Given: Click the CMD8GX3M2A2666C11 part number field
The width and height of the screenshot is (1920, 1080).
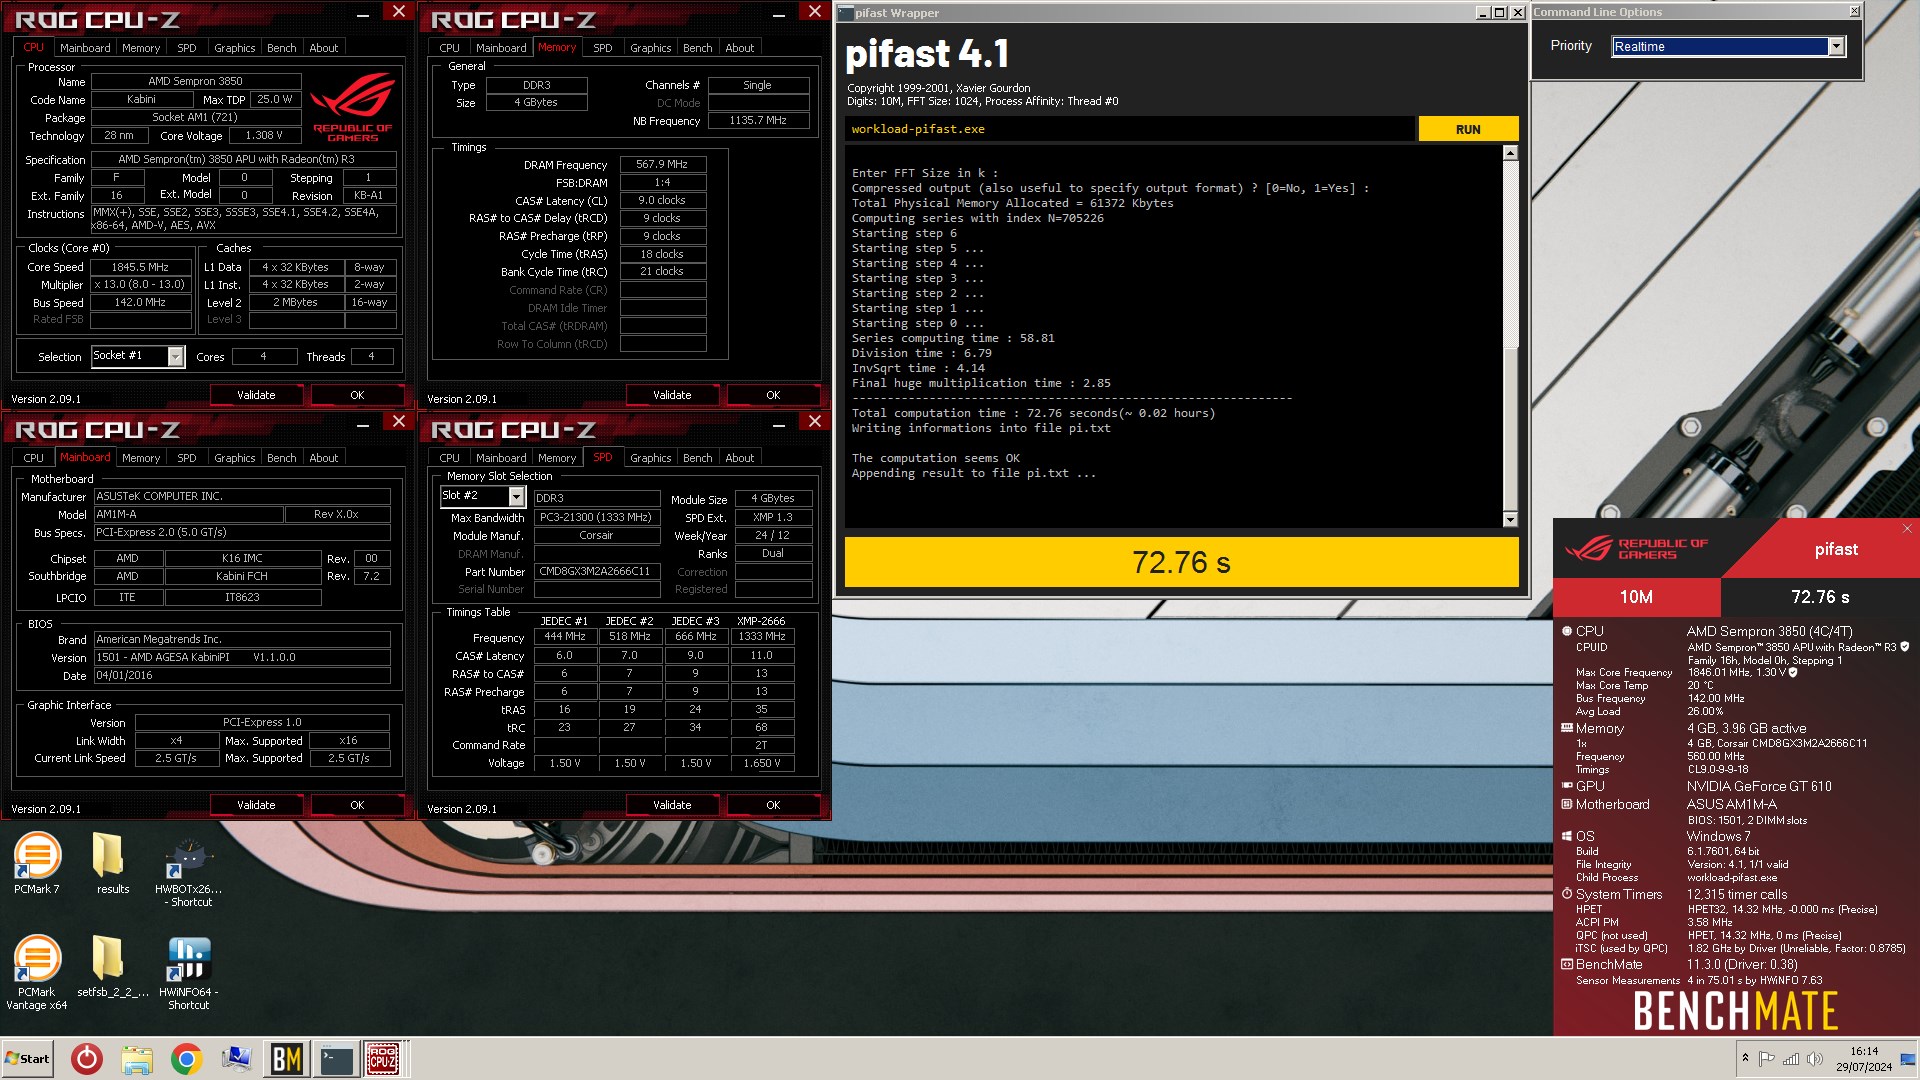Looking at the screenshot, I should 596,572.
